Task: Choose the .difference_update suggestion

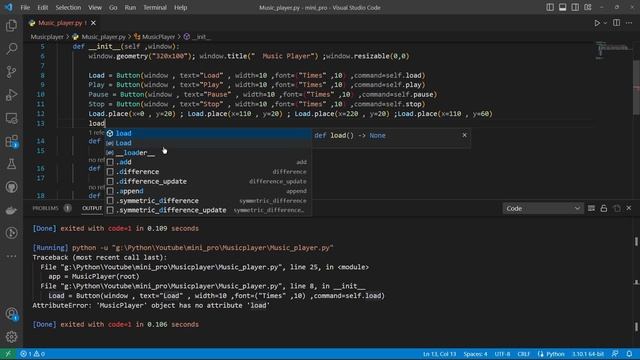Action: point(208,182)
